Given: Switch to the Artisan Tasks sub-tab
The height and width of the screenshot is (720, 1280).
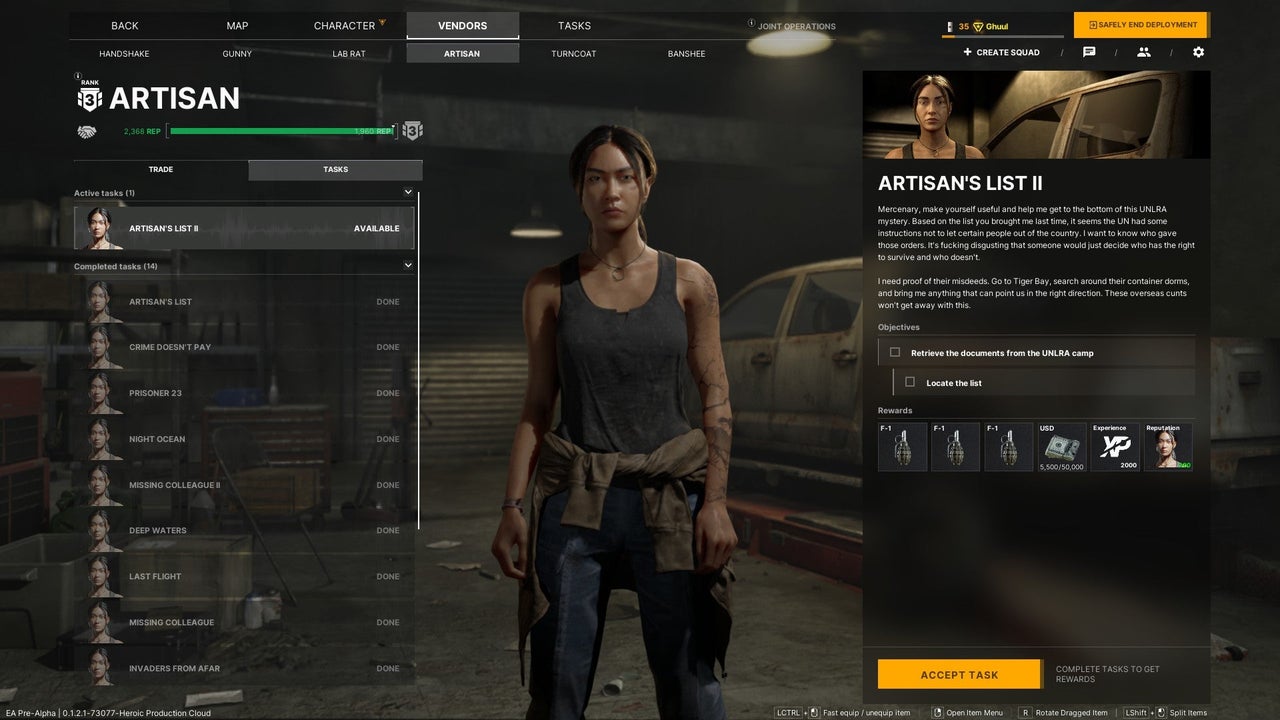Looking at the screenshot, I should click(335, 170).
